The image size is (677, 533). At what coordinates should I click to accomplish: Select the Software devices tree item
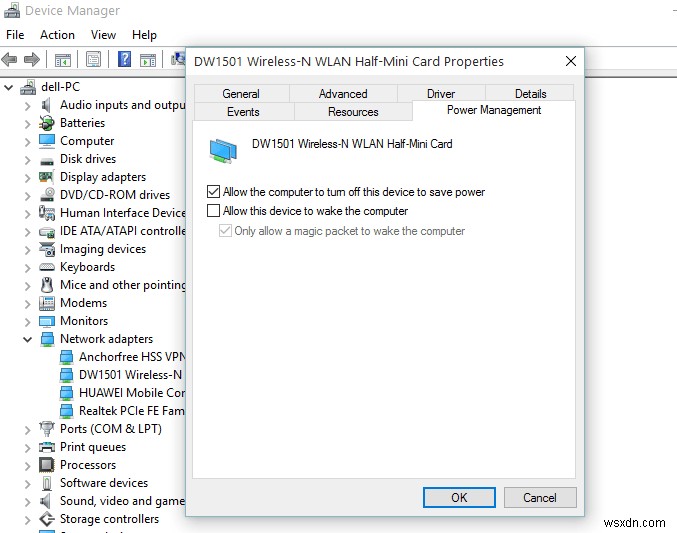104,483
